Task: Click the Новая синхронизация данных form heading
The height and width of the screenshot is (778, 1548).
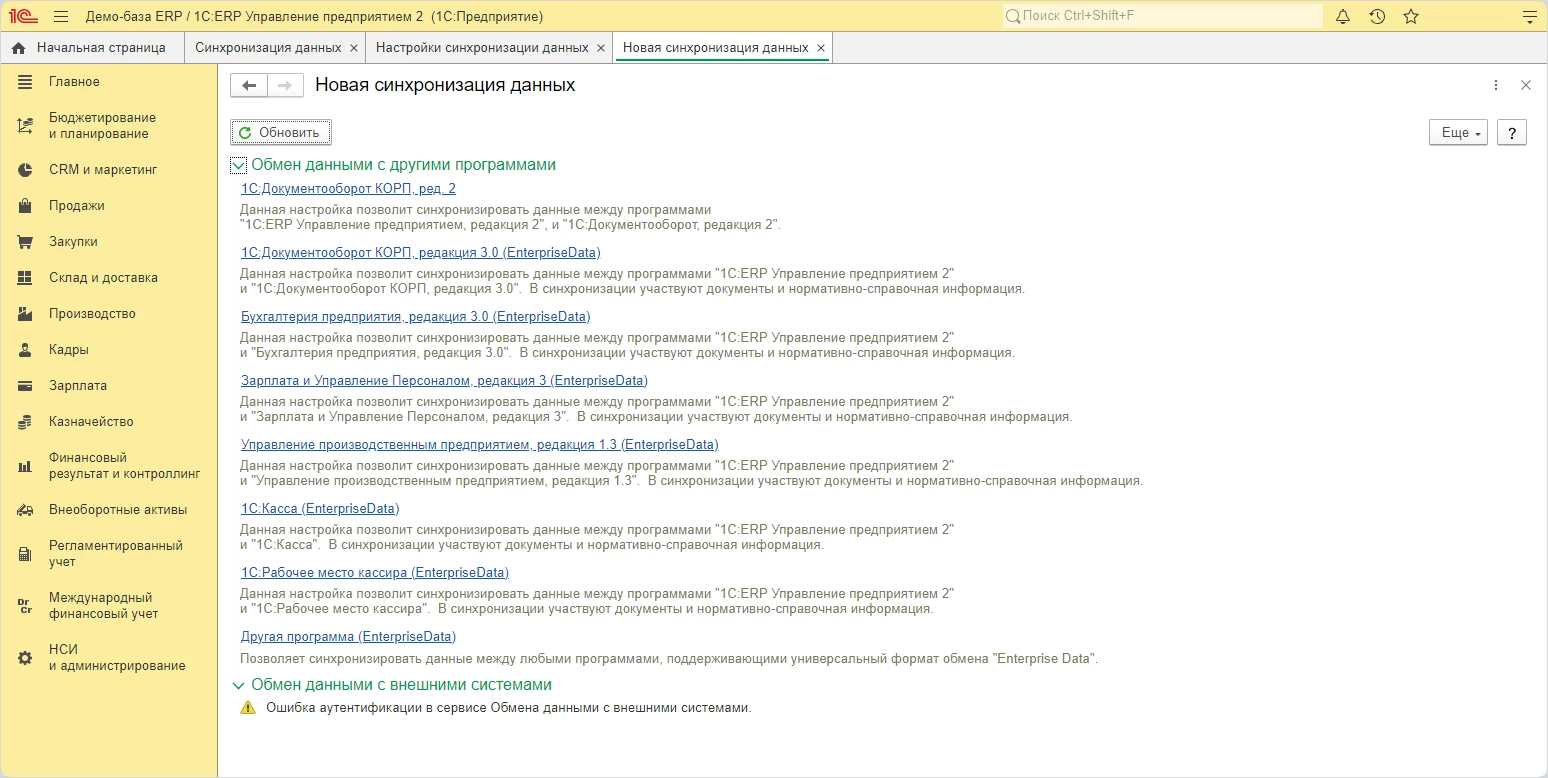Action: point(445,85)
